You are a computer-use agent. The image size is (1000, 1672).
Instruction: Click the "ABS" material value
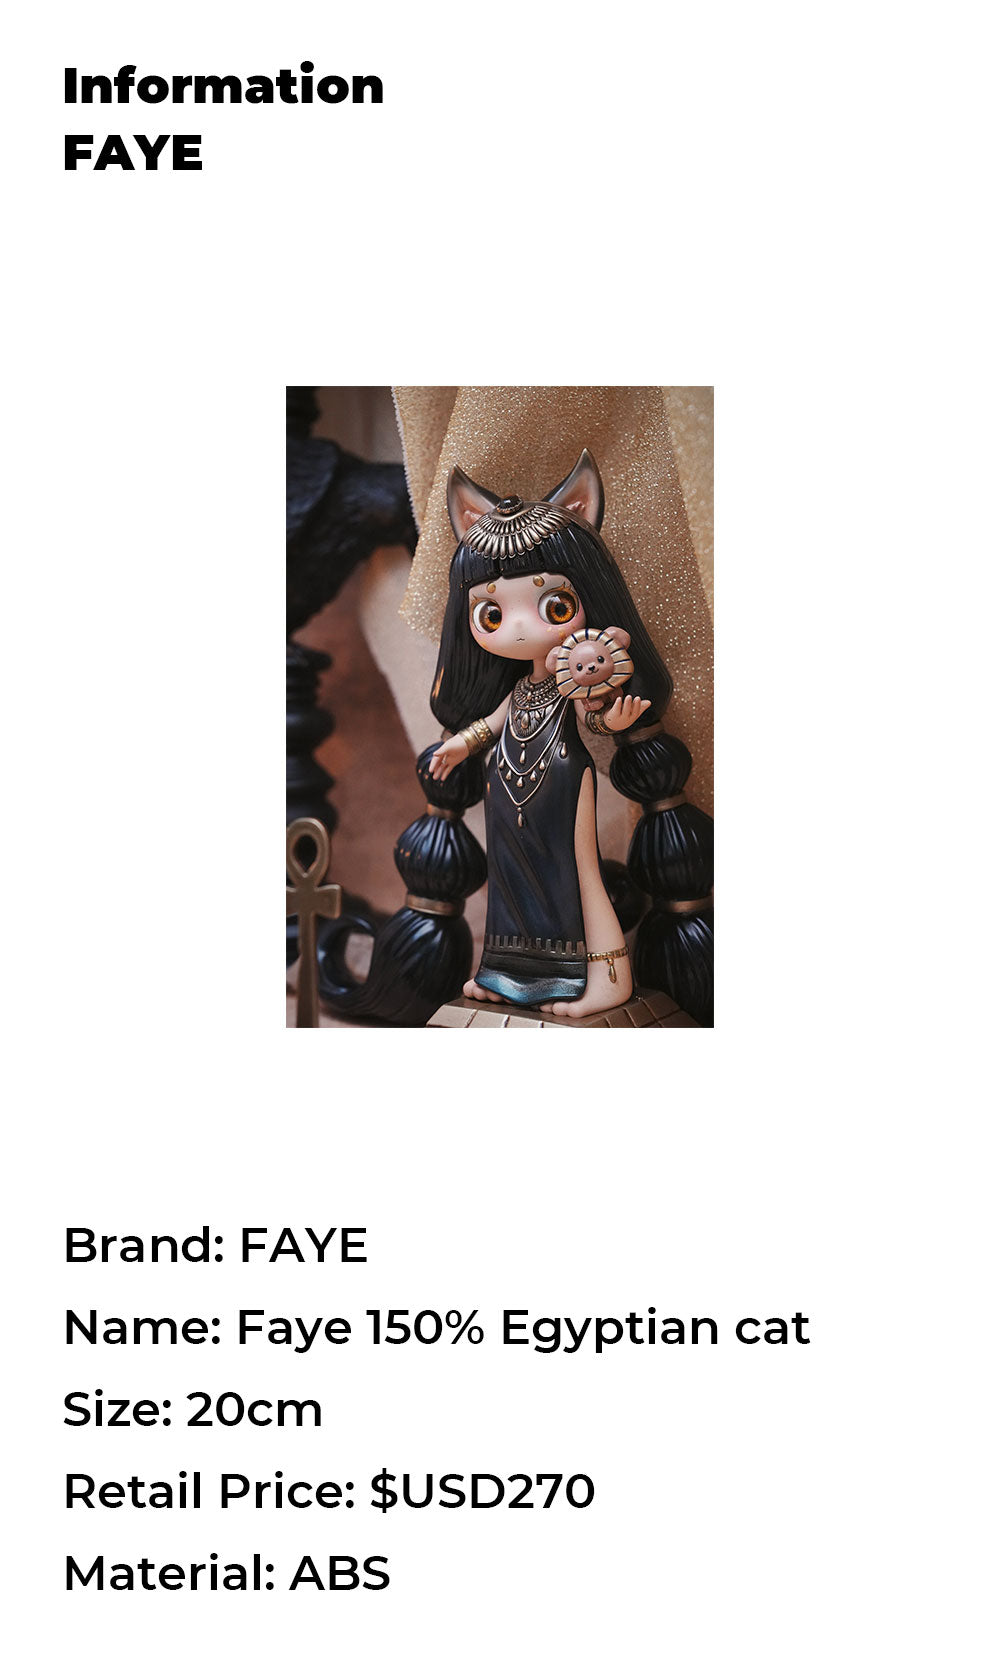pos(340,1574)
